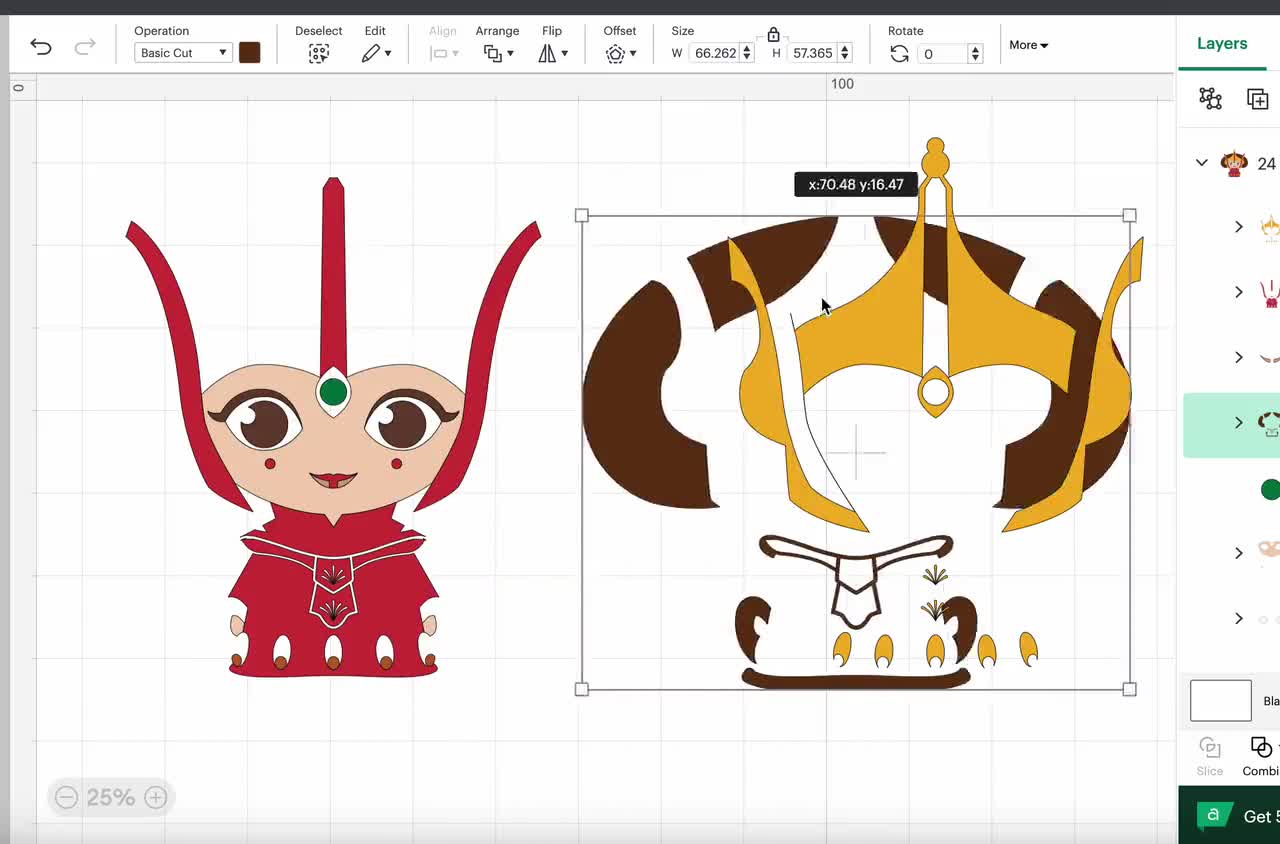Click the Slice tool icon

(x=1210, y=748)
